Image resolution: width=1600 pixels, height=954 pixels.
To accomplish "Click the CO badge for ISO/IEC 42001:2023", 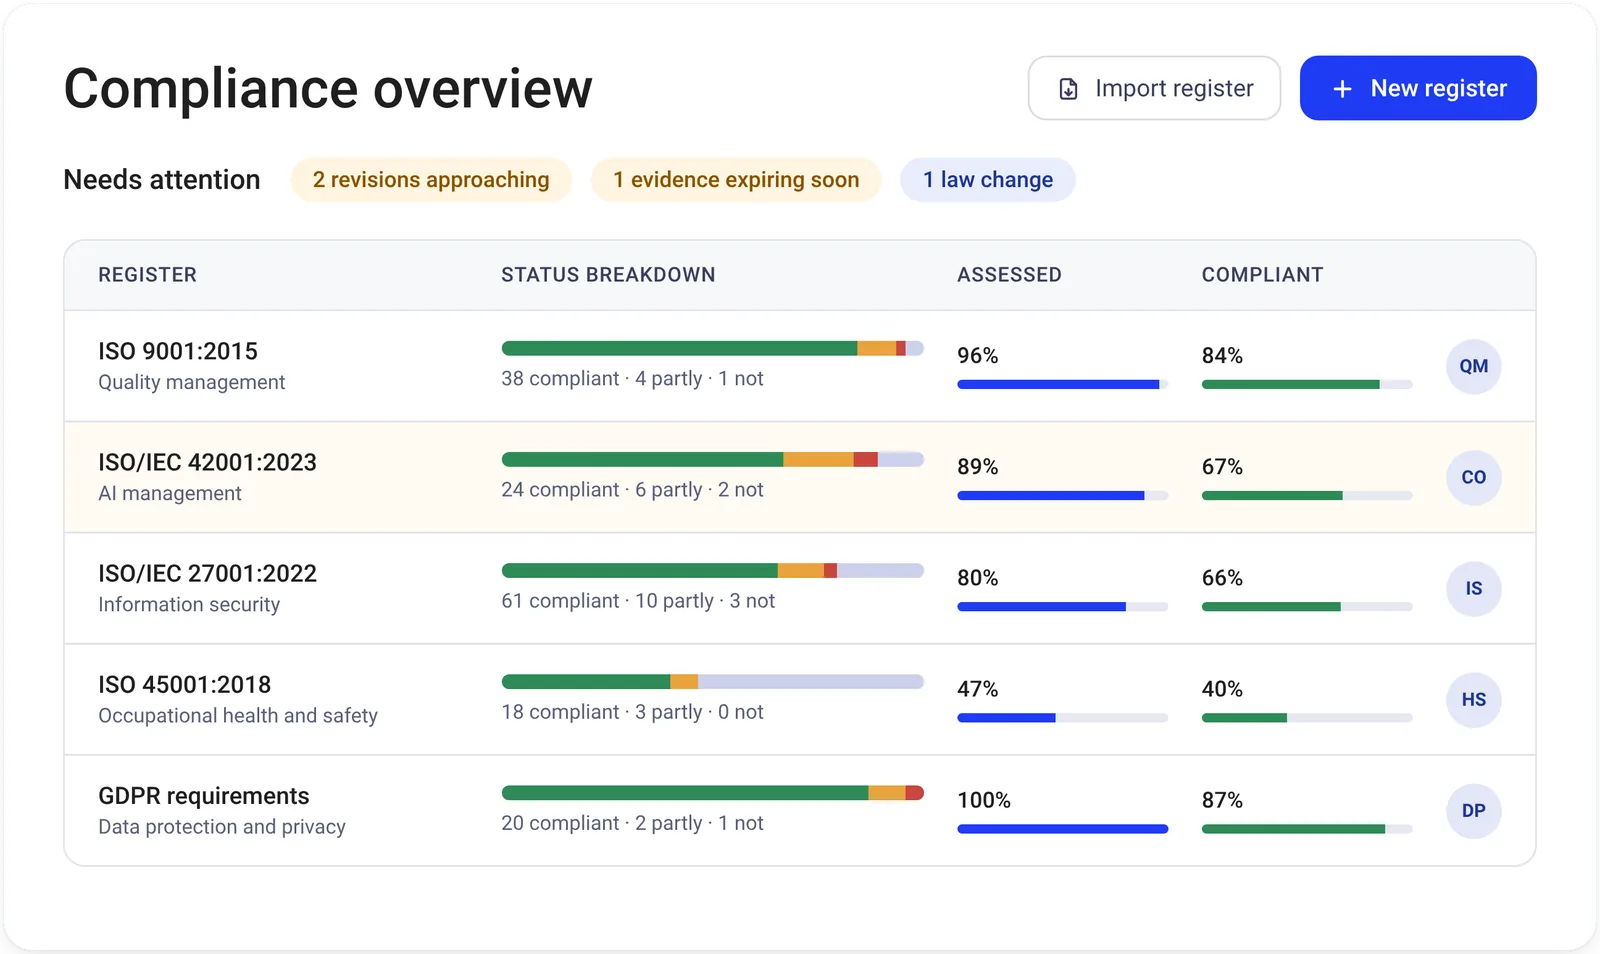I will (x=1474, y=477).
